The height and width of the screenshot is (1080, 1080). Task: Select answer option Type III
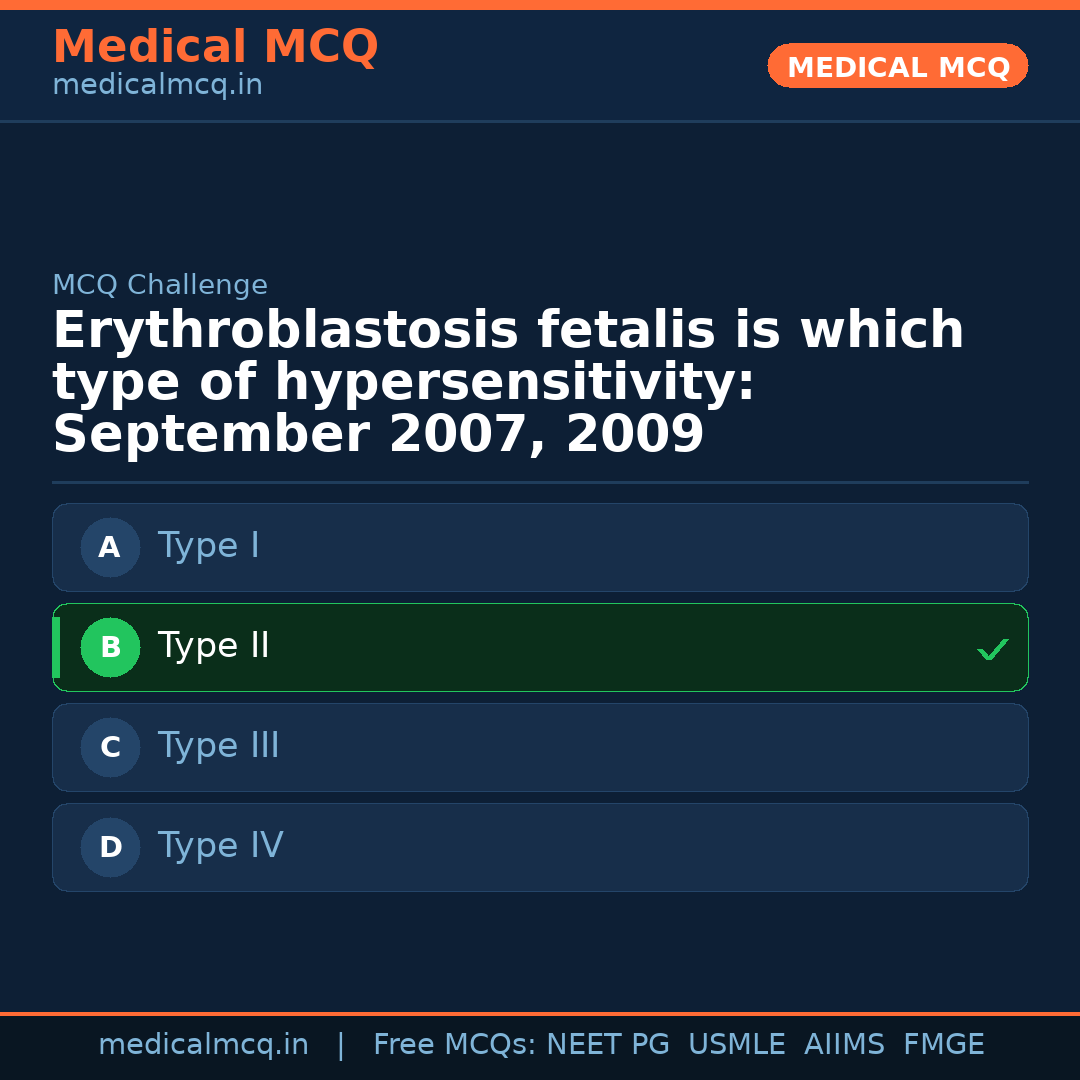[540, 747]
